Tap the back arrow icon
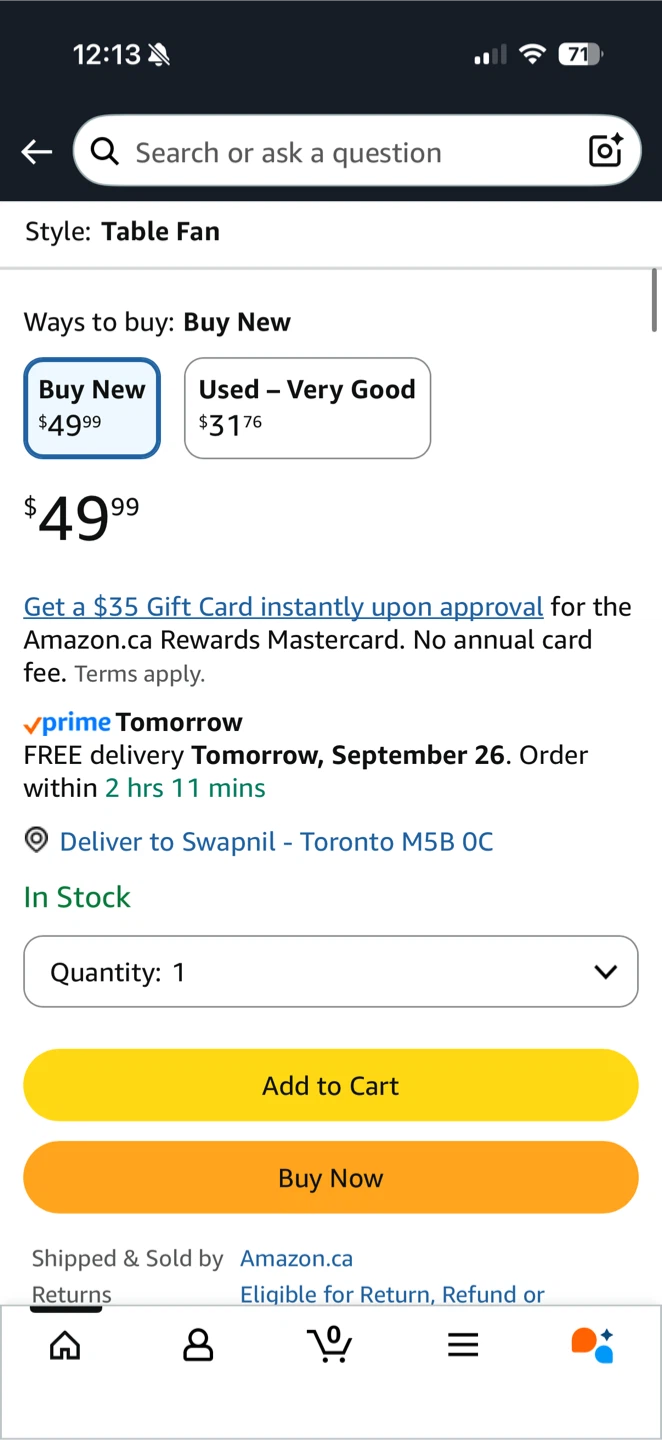This screenshot has height=1440, width=662. (x=37, y=152)
